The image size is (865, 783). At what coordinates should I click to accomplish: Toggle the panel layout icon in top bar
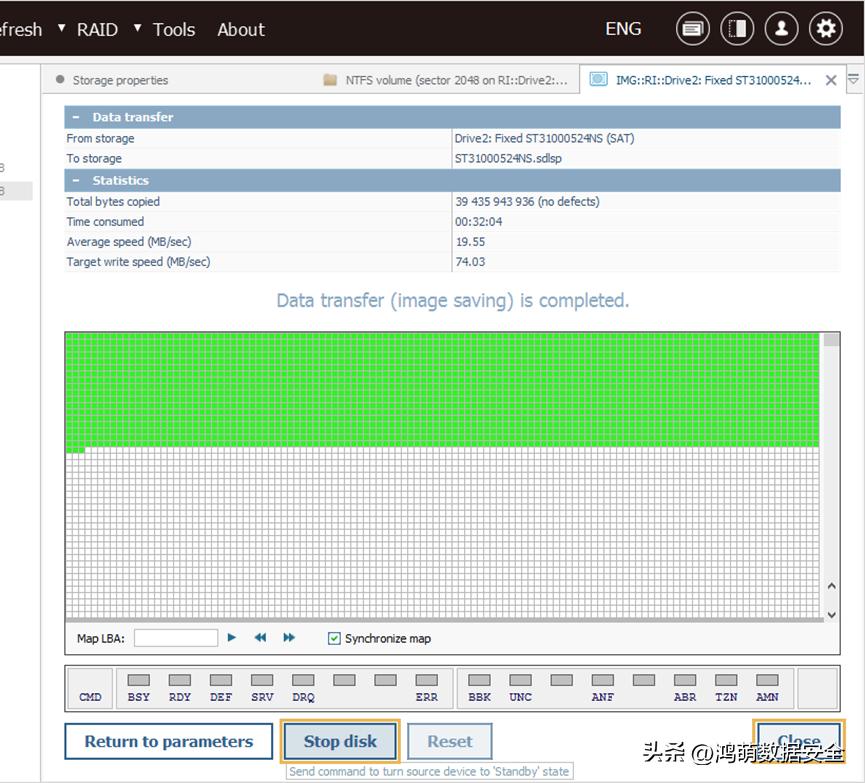737,29
